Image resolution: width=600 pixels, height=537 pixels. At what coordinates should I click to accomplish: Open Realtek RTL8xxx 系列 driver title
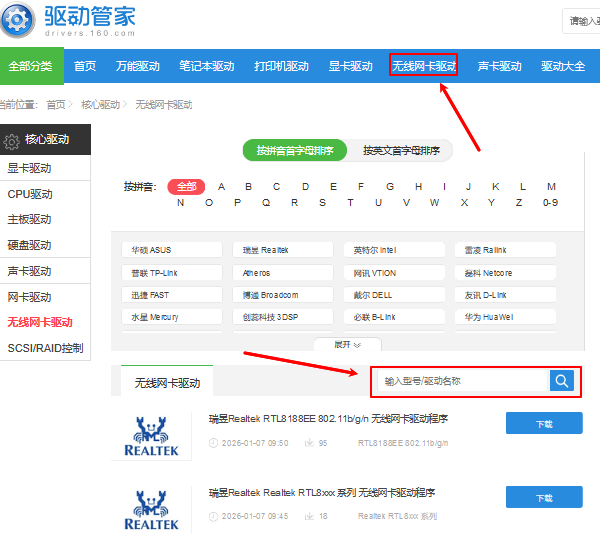coord(322,493)
